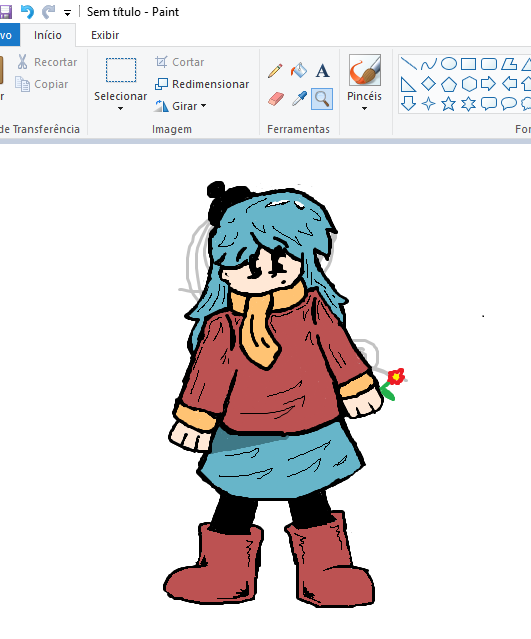Select the Line shape
The image size is (531, 639).
point(408,64)
